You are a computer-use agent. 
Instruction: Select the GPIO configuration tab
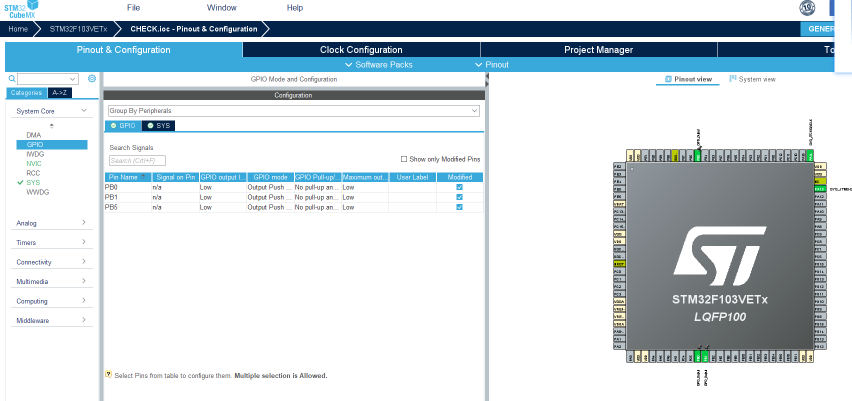pyautogui.click(x=123, y=126)
